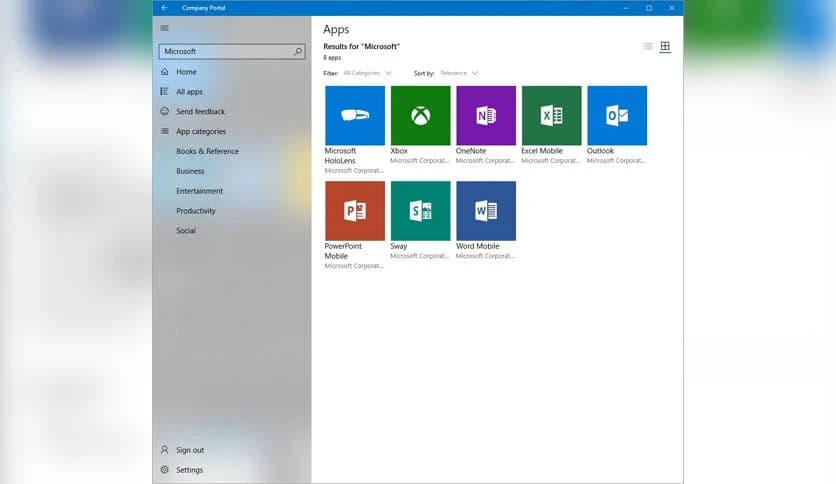Image resolution: width=836 pixels, height=484 pixels.
Task: Open the OneNote app tile
Action: point(486,115)
